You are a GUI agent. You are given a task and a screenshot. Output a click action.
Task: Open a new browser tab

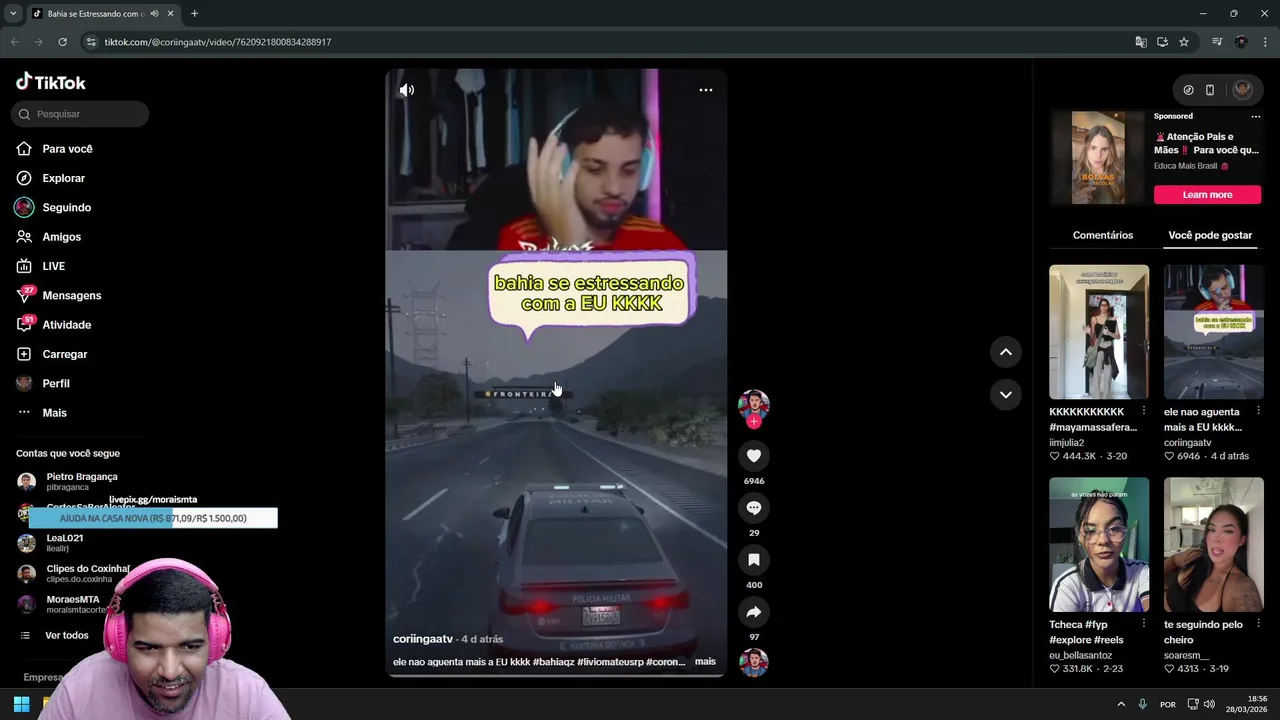tap(194, 13)
